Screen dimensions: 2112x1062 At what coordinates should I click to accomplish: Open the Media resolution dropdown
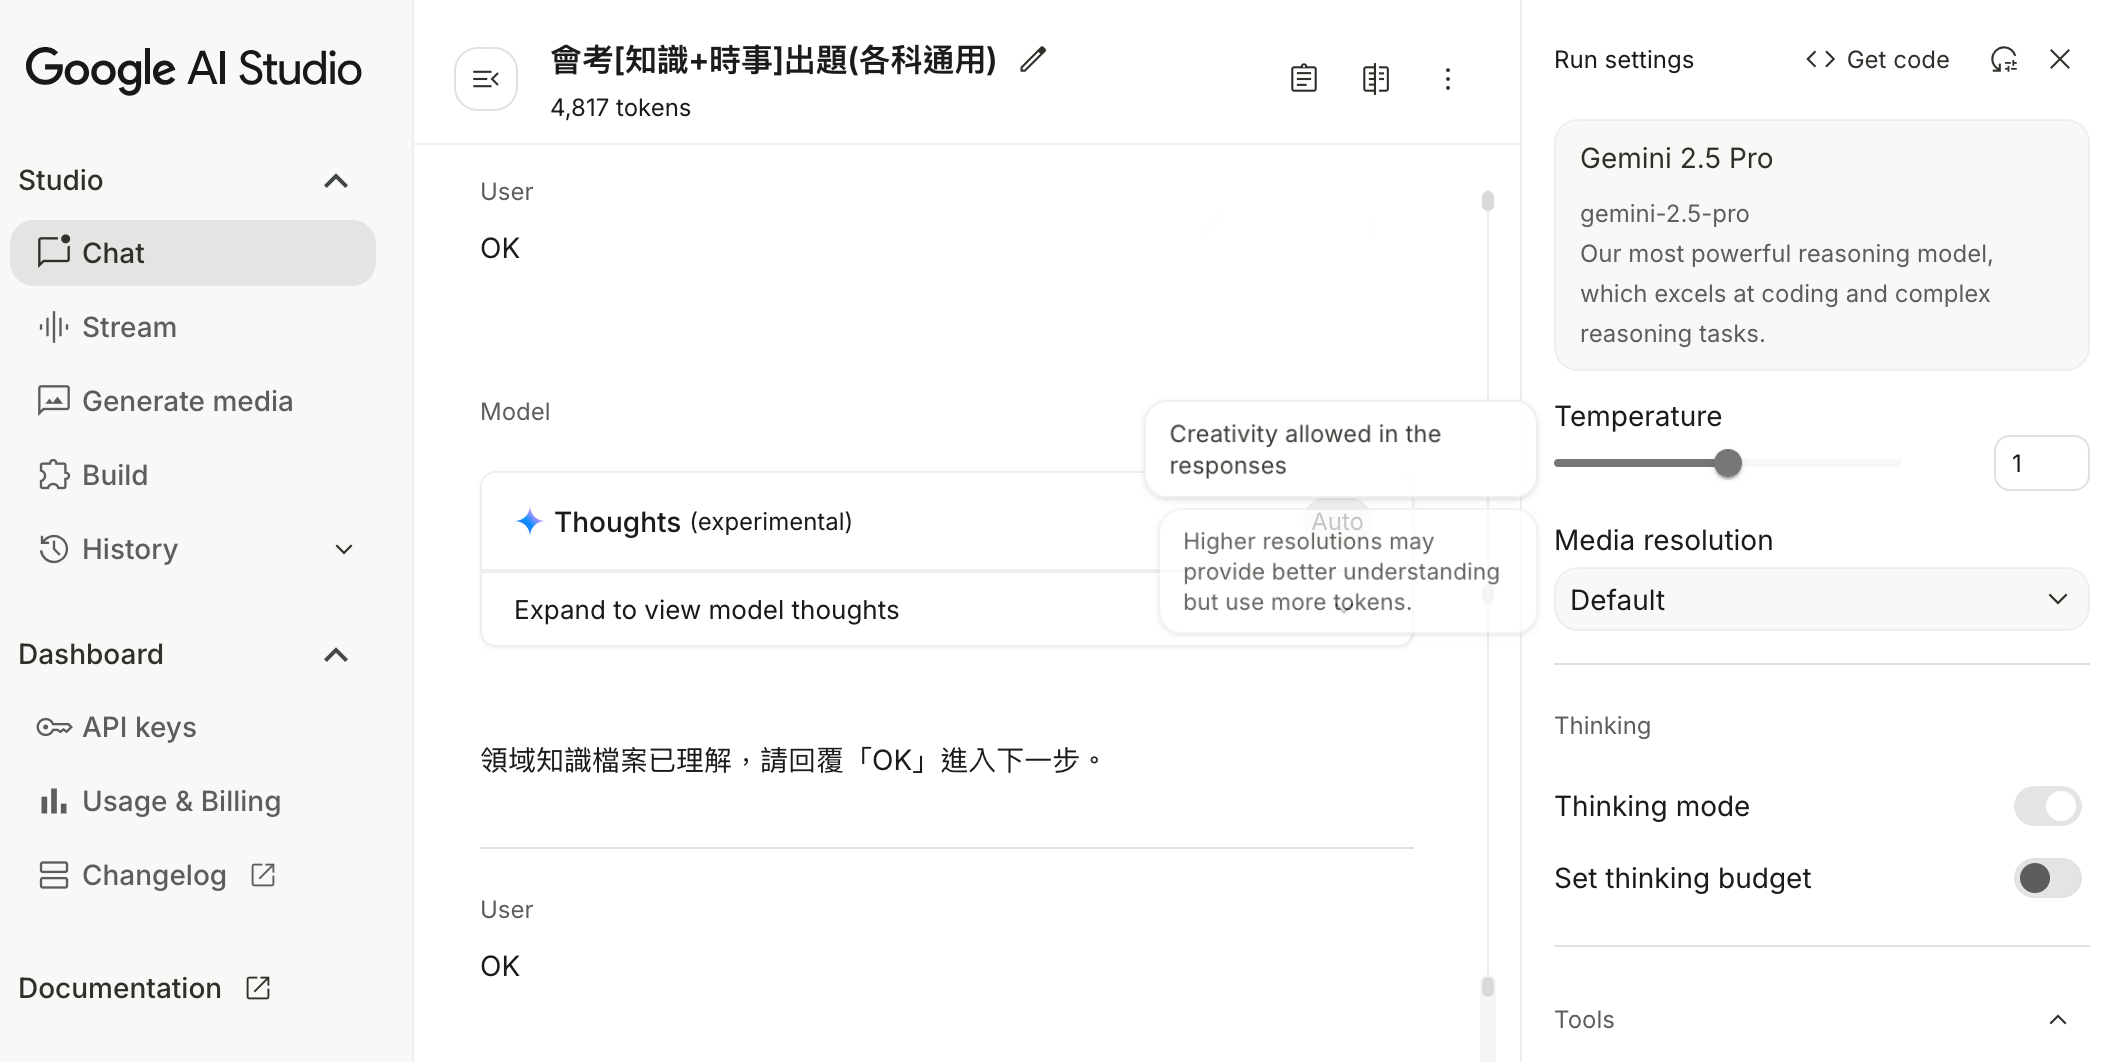1821,600
